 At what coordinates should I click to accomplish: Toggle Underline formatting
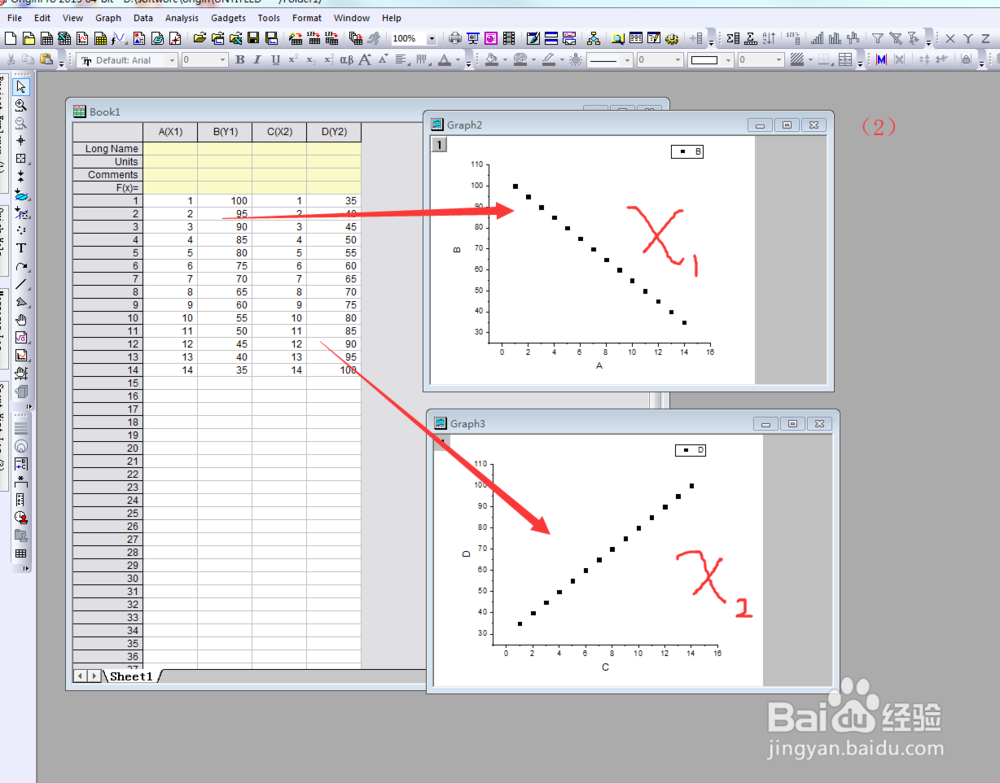pos(275,60)
